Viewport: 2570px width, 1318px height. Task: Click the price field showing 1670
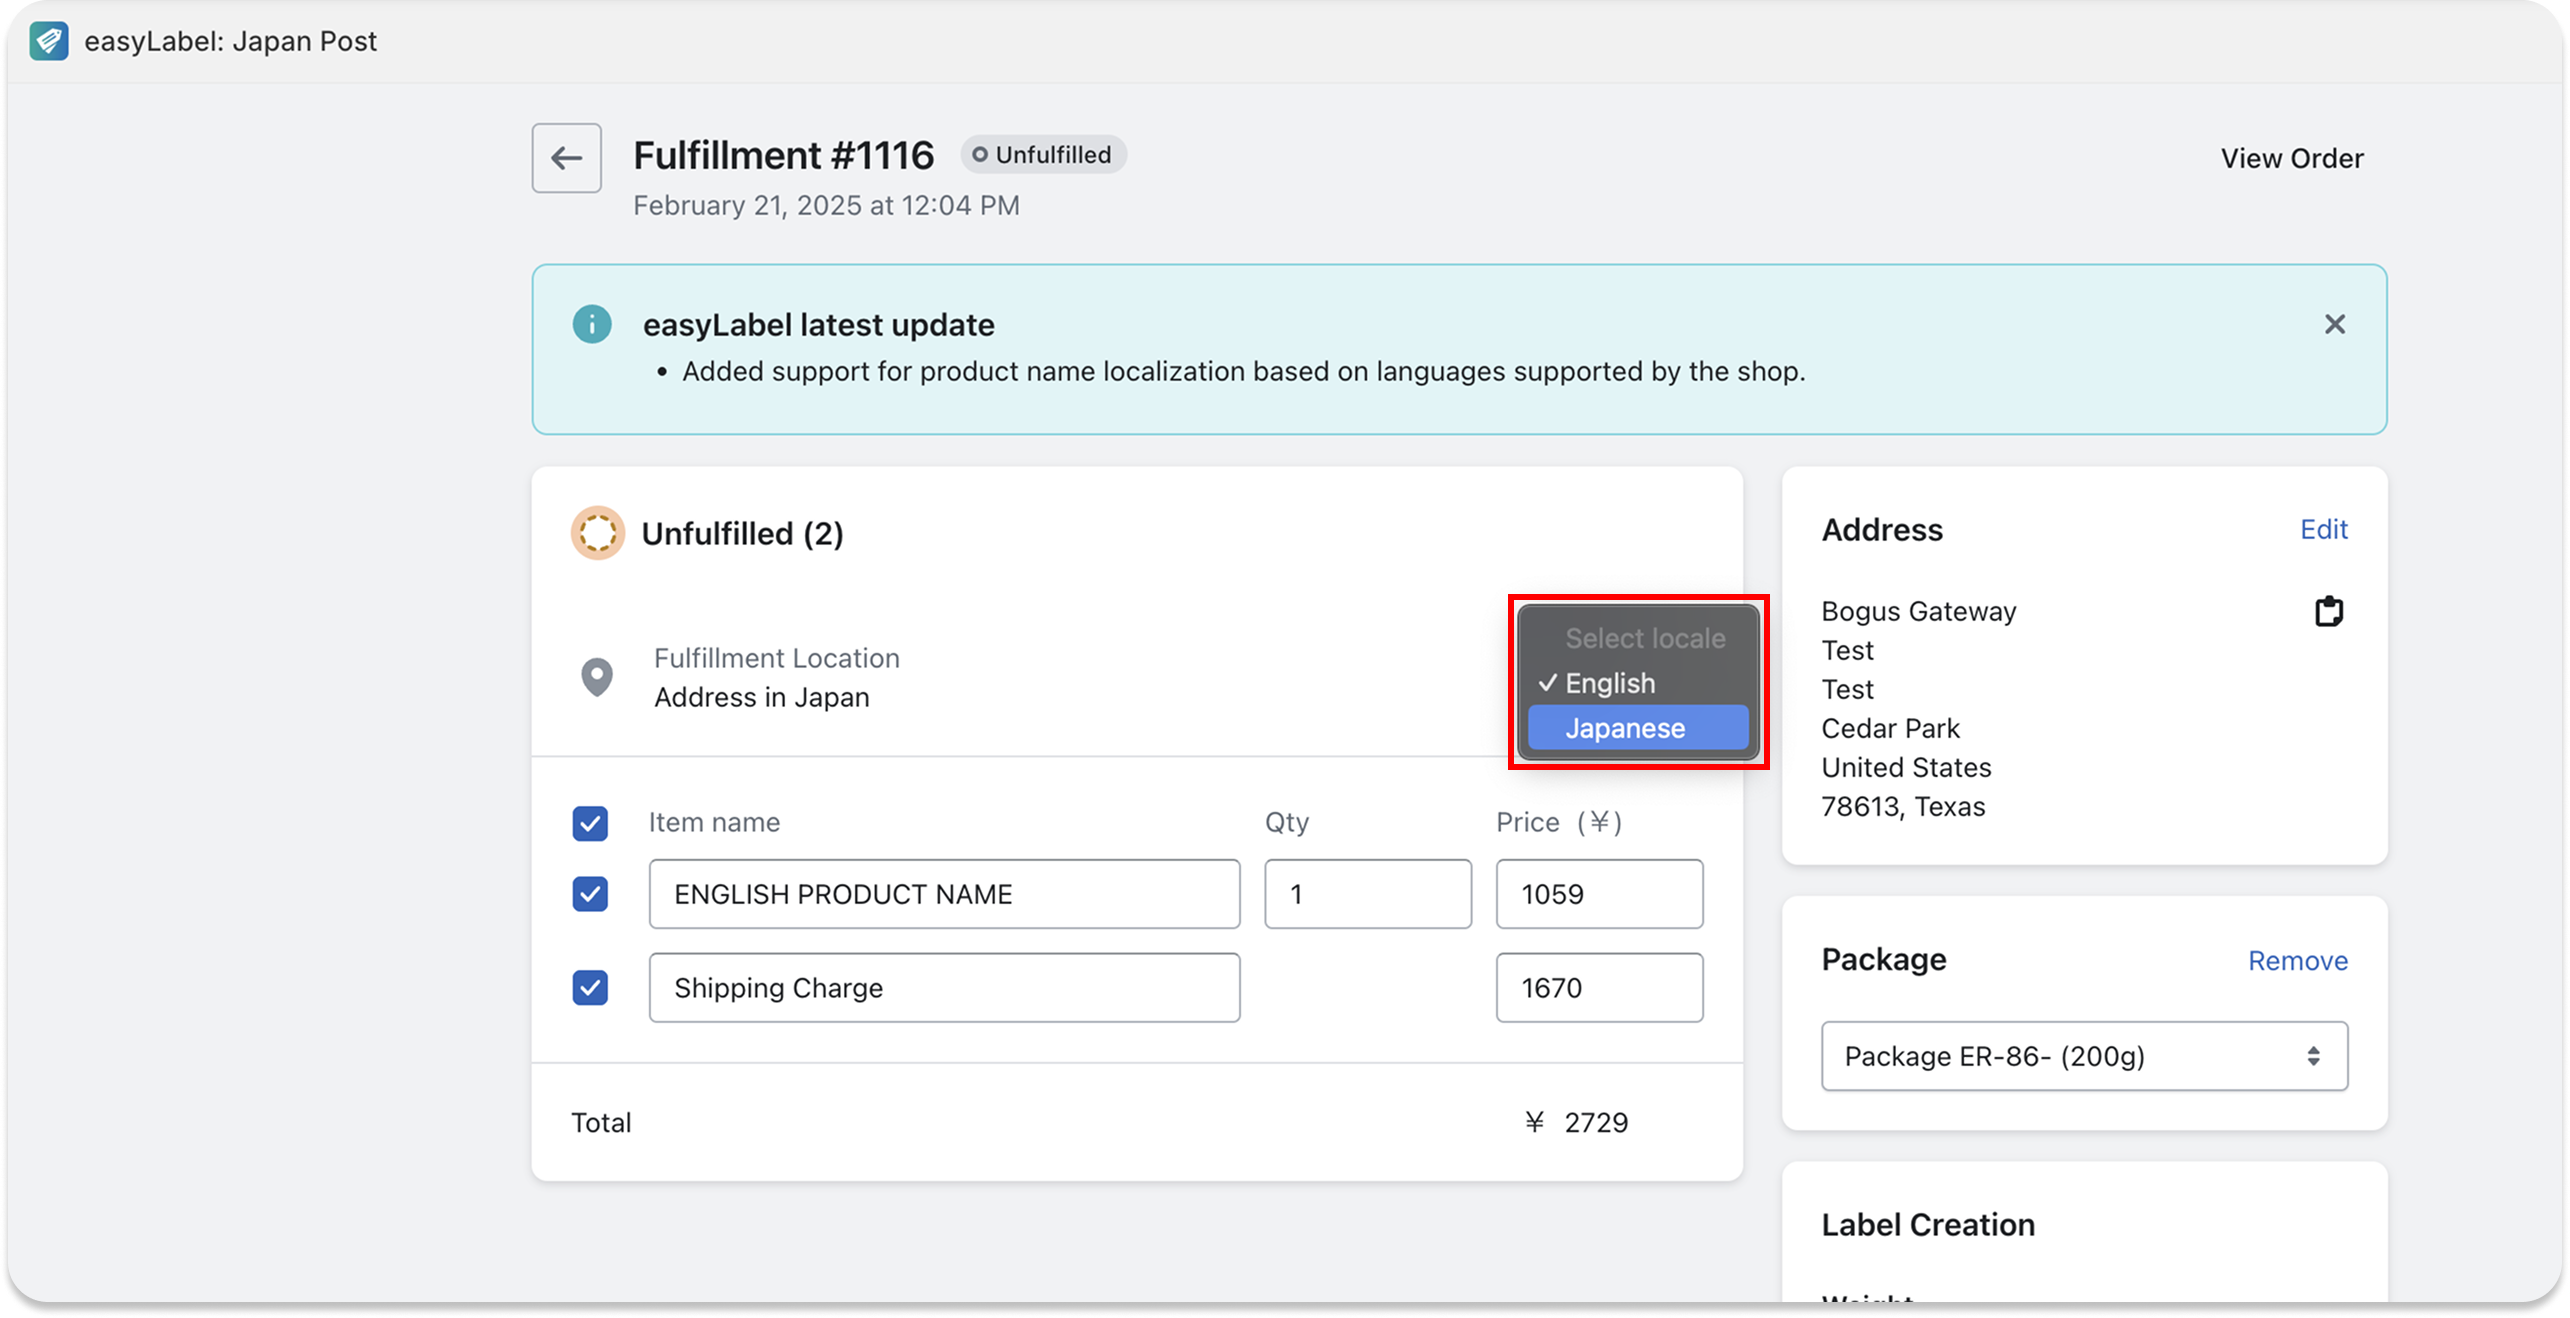(1598, 988)
